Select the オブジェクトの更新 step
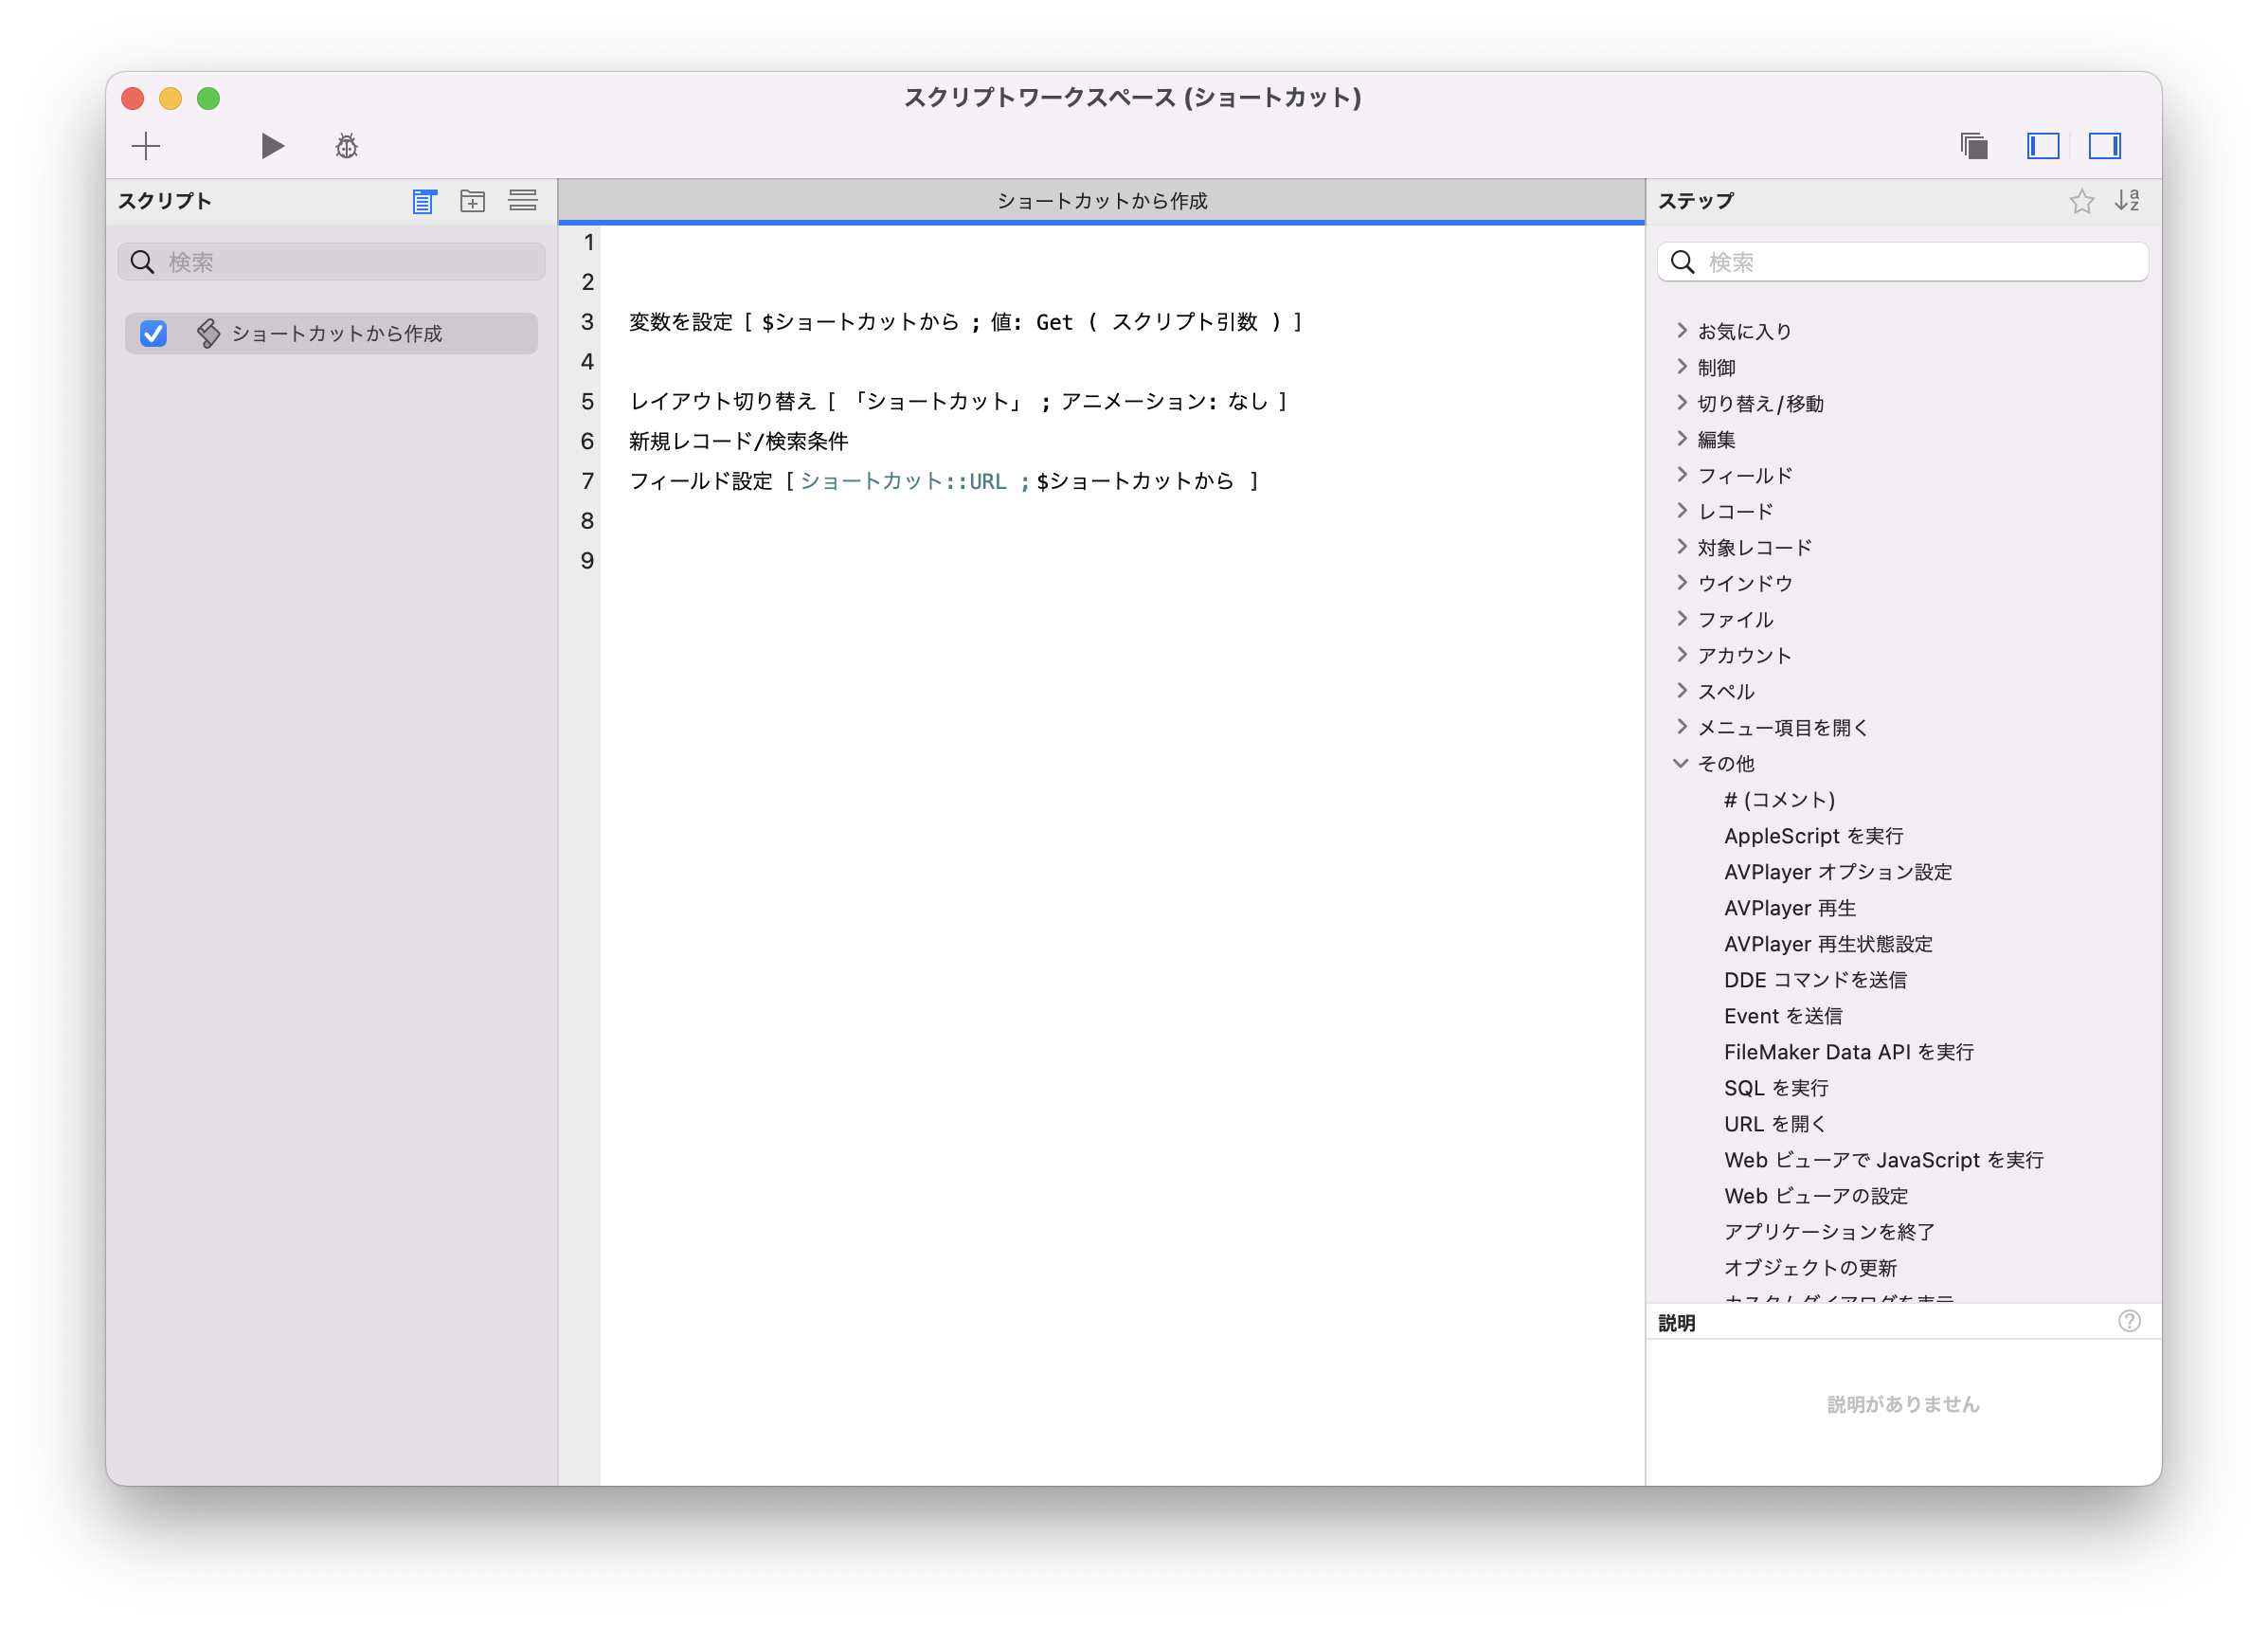The height and width of the screenshot is (1626, 2268). pos(1810,1267)
